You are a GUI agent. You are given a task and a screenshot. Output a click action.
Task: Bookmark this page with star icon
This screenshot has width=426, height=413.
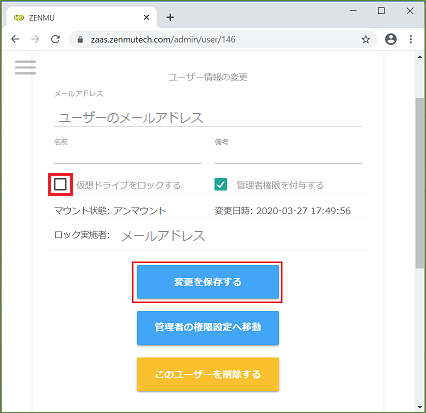(x=366, y=40)
